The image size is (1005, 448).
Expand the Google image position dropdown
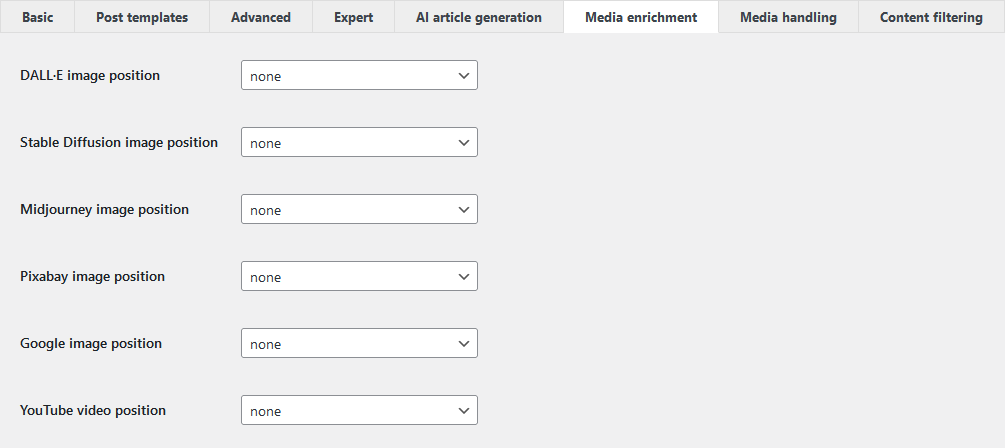tap(359, 344)
